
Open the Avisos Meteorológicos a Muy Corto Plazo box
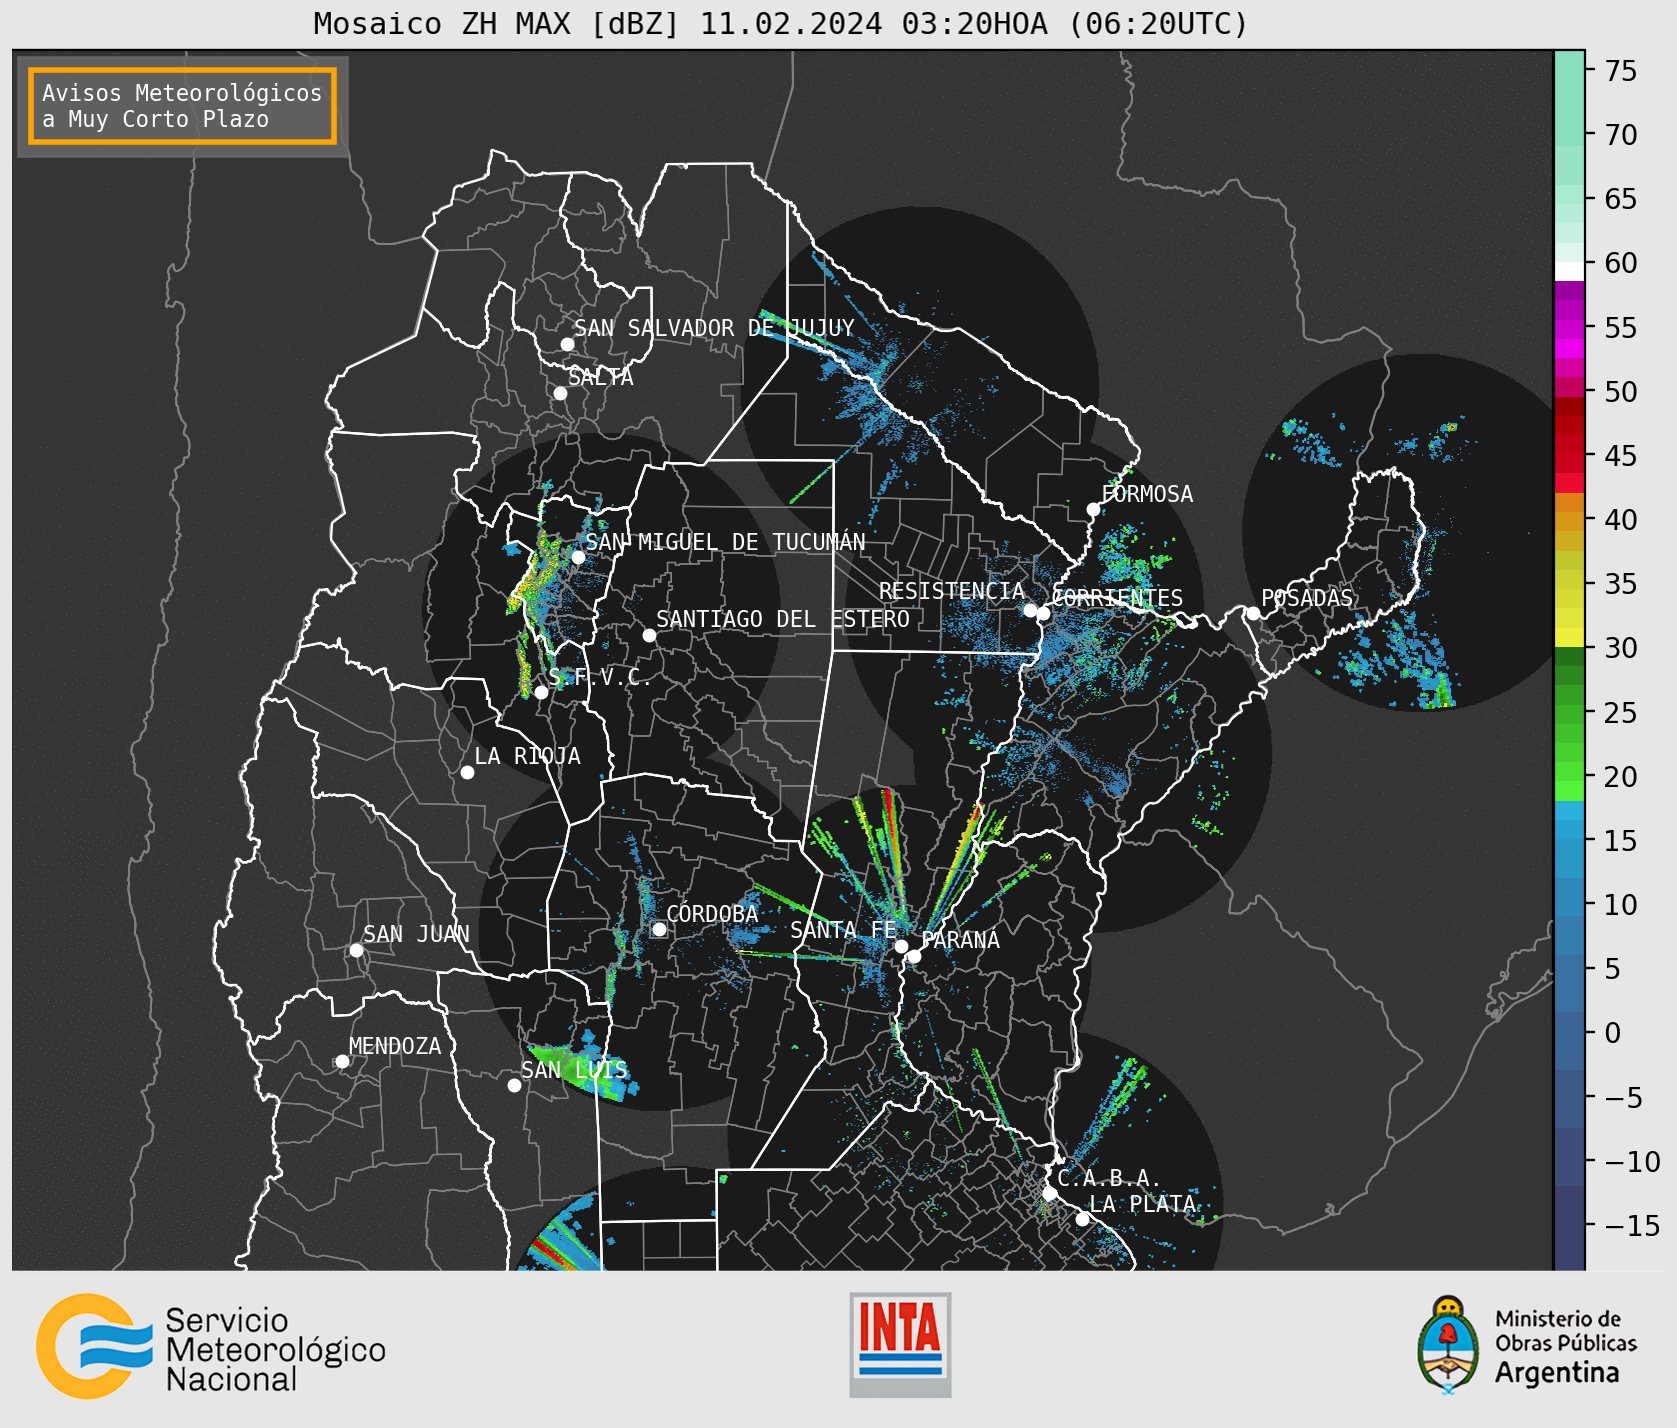[x=182, y=106]
